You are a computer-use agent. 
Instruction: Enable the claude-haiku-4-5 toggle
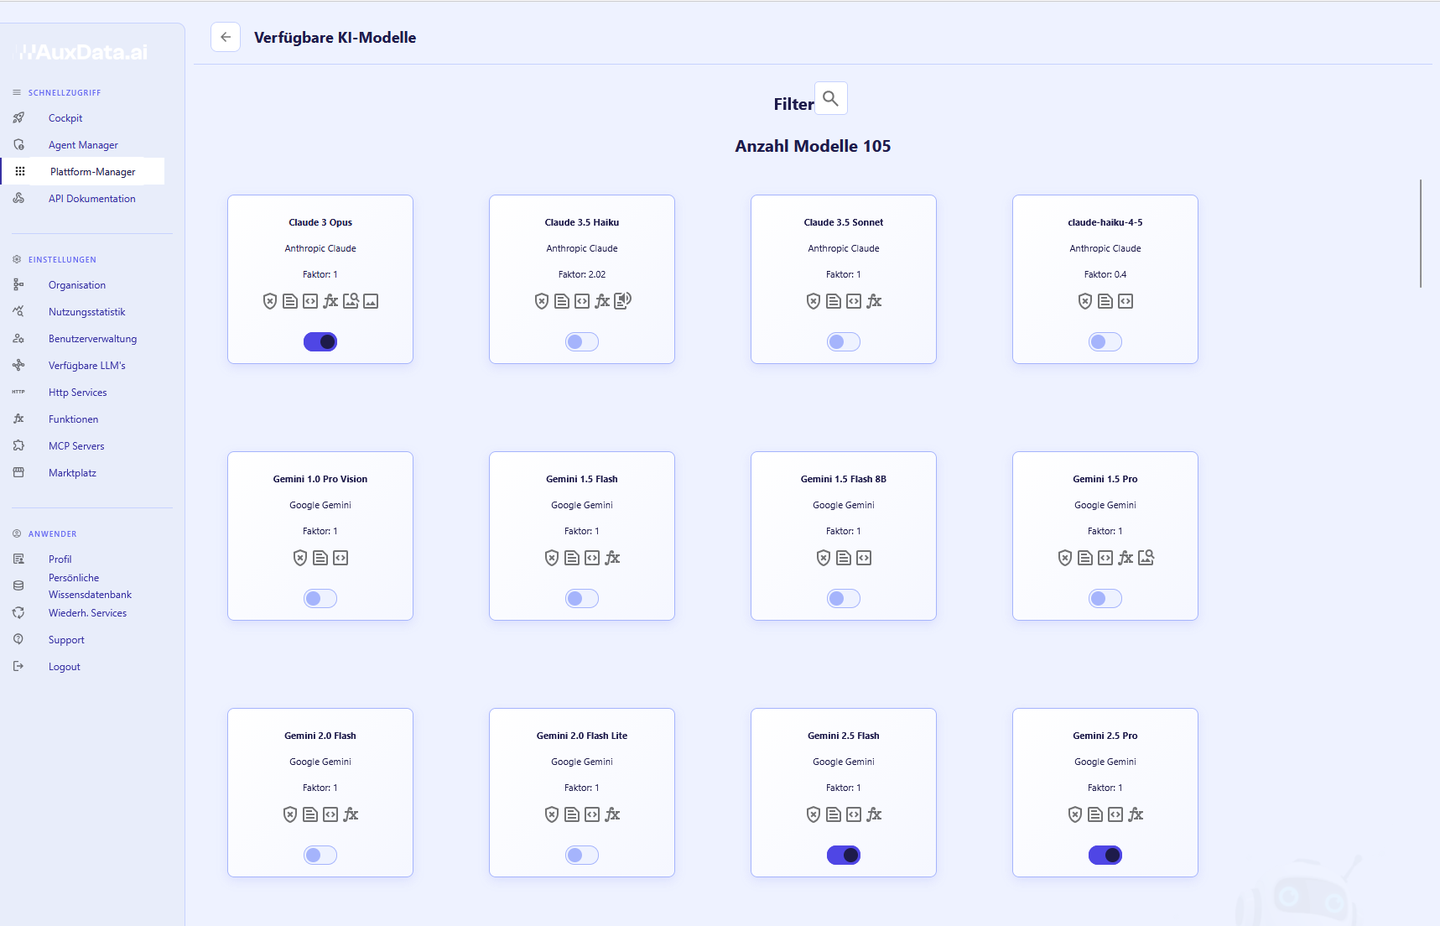(x=1105, y=342)
